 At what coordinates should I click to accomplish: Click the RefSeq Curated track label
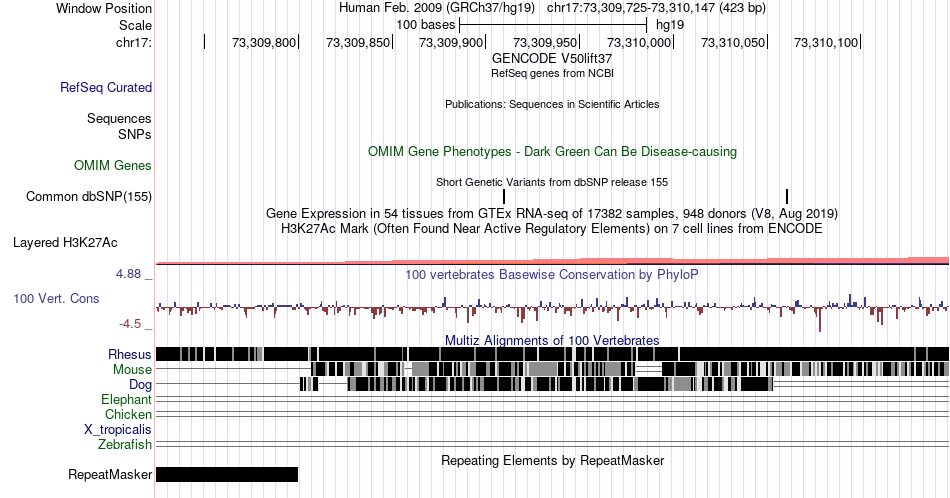pos(105,87)
